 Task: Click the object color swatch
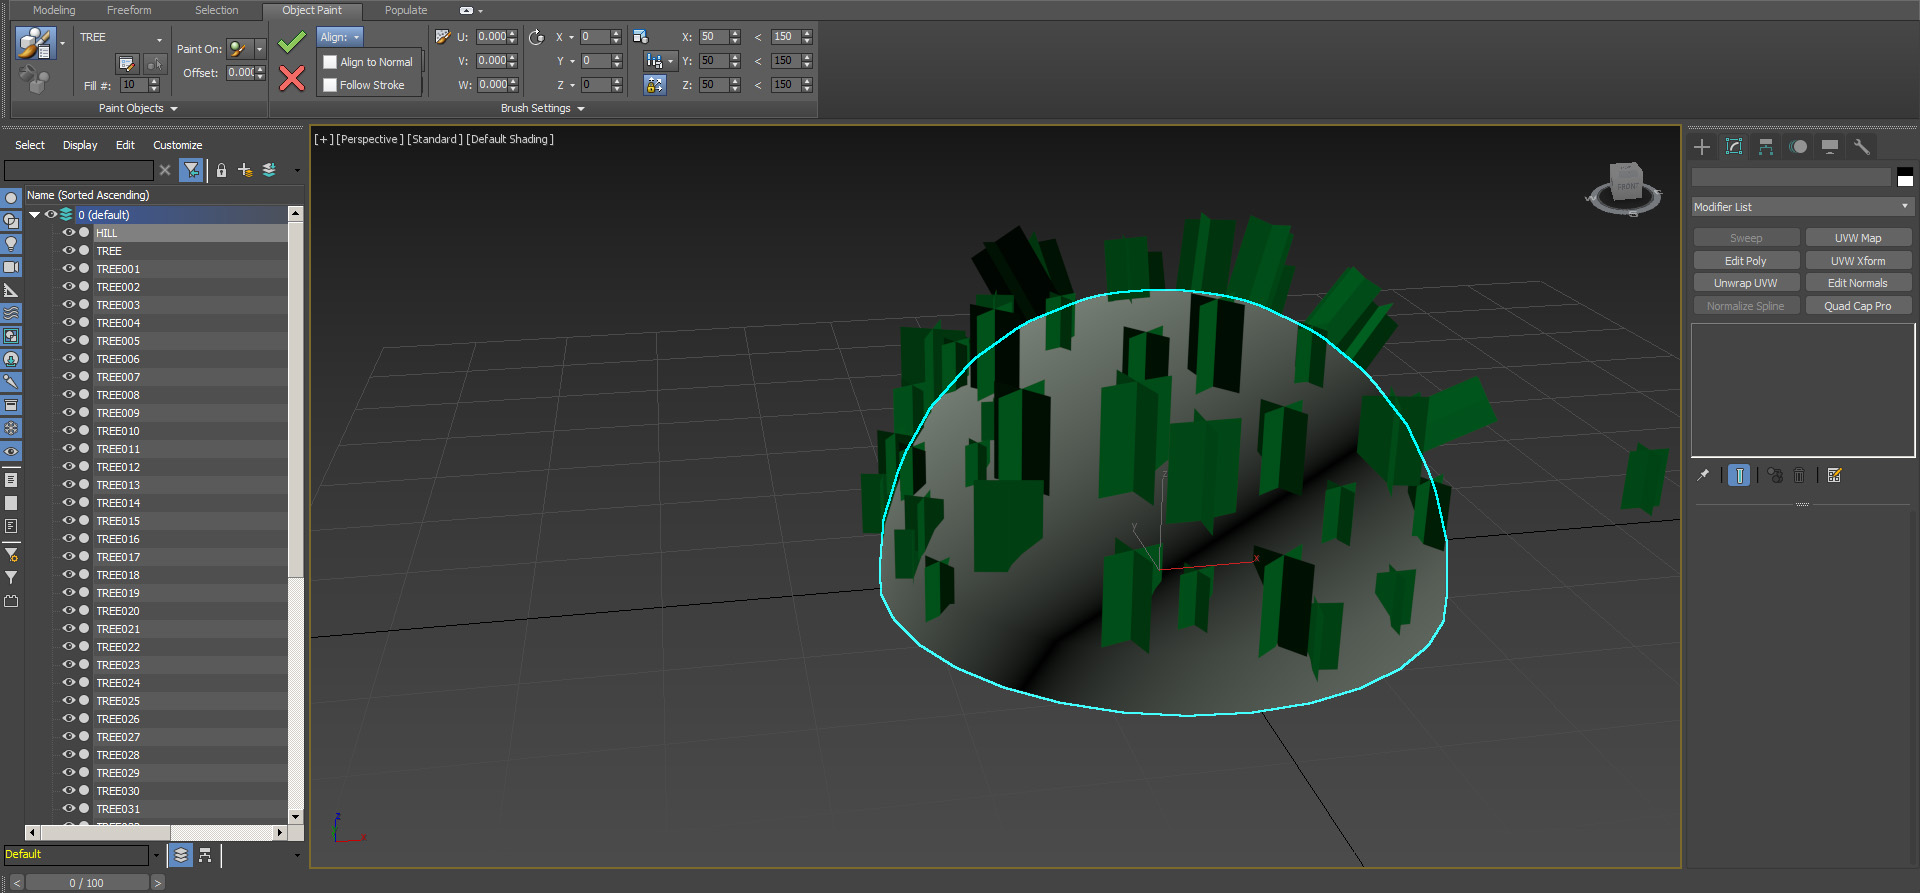[1904, 178]
